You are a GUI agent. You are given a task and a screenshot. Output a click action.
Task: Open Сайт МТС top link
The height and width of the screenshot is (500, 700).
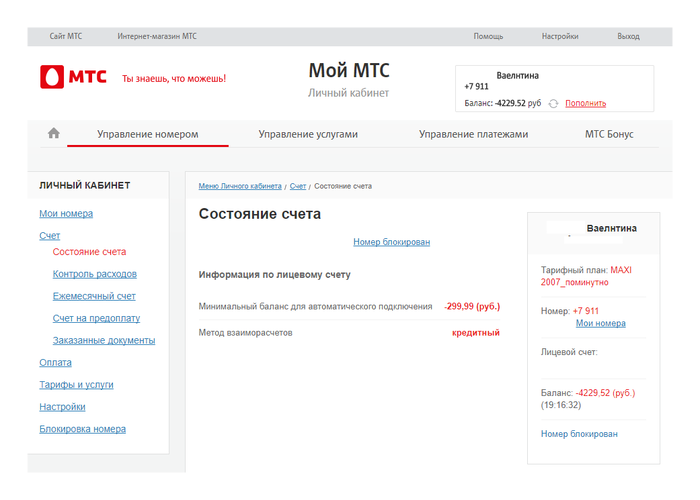(66, 36)
